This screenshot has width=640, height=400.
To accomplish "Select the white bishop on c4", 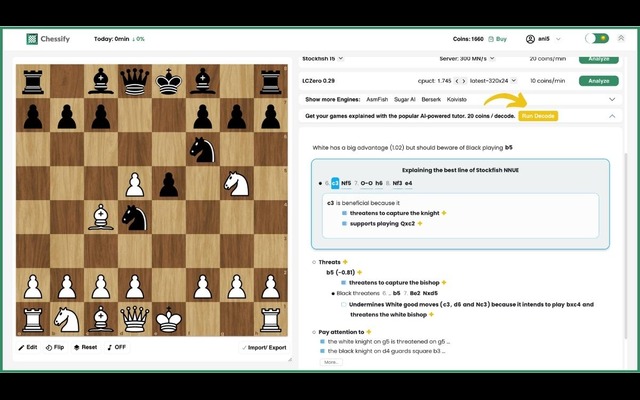I will (x=101, y=217).
